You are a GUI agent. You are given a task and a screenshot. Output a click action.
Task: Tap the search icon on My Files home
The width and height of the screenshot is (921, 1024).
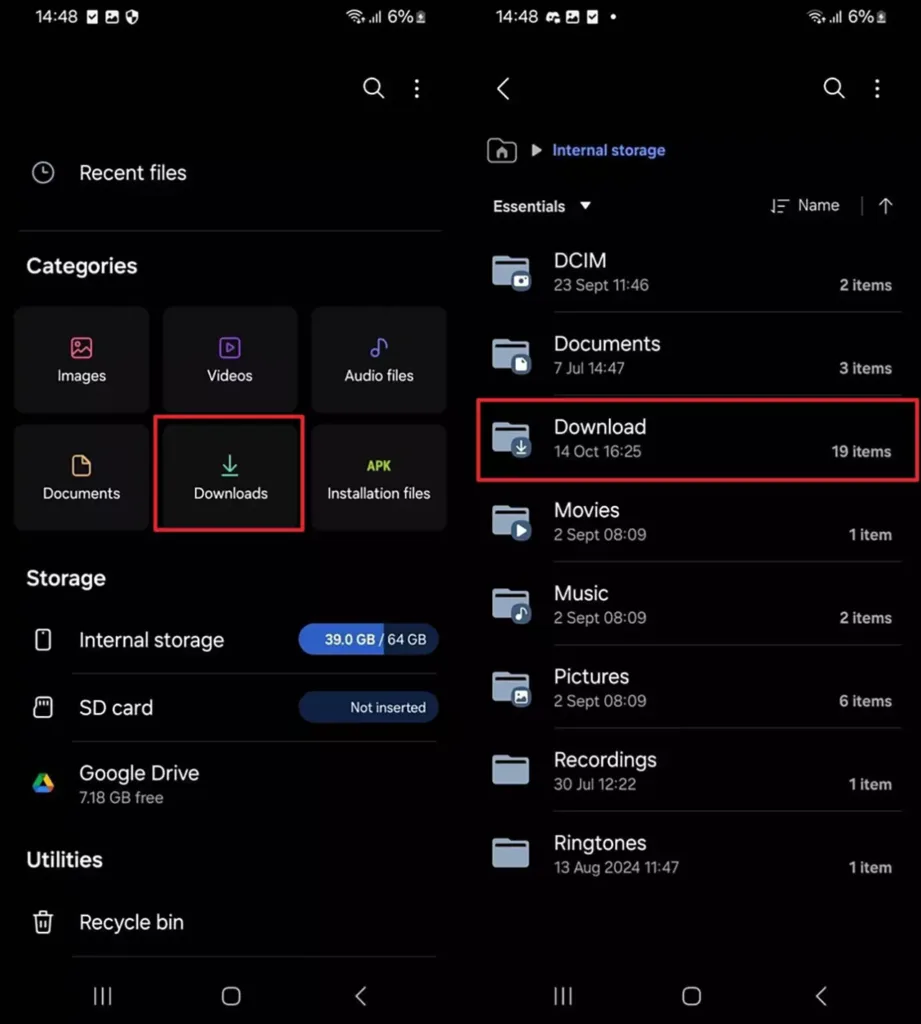click(374, 88)
